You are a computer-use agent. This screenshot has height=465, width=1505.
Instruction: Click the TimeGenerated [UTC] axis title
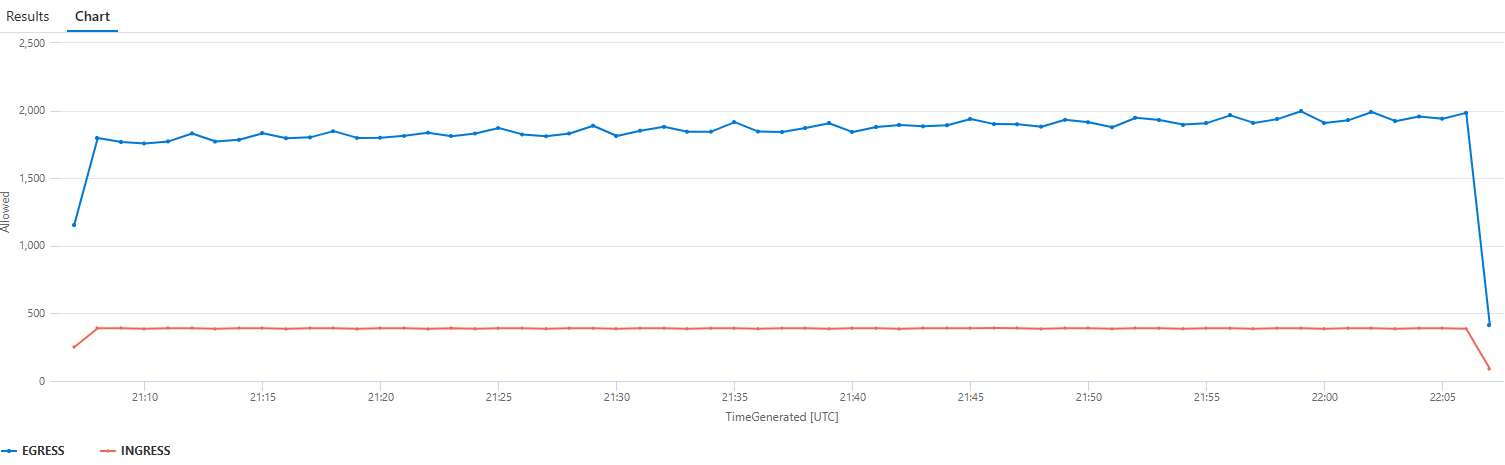click(x=781, y=417)
